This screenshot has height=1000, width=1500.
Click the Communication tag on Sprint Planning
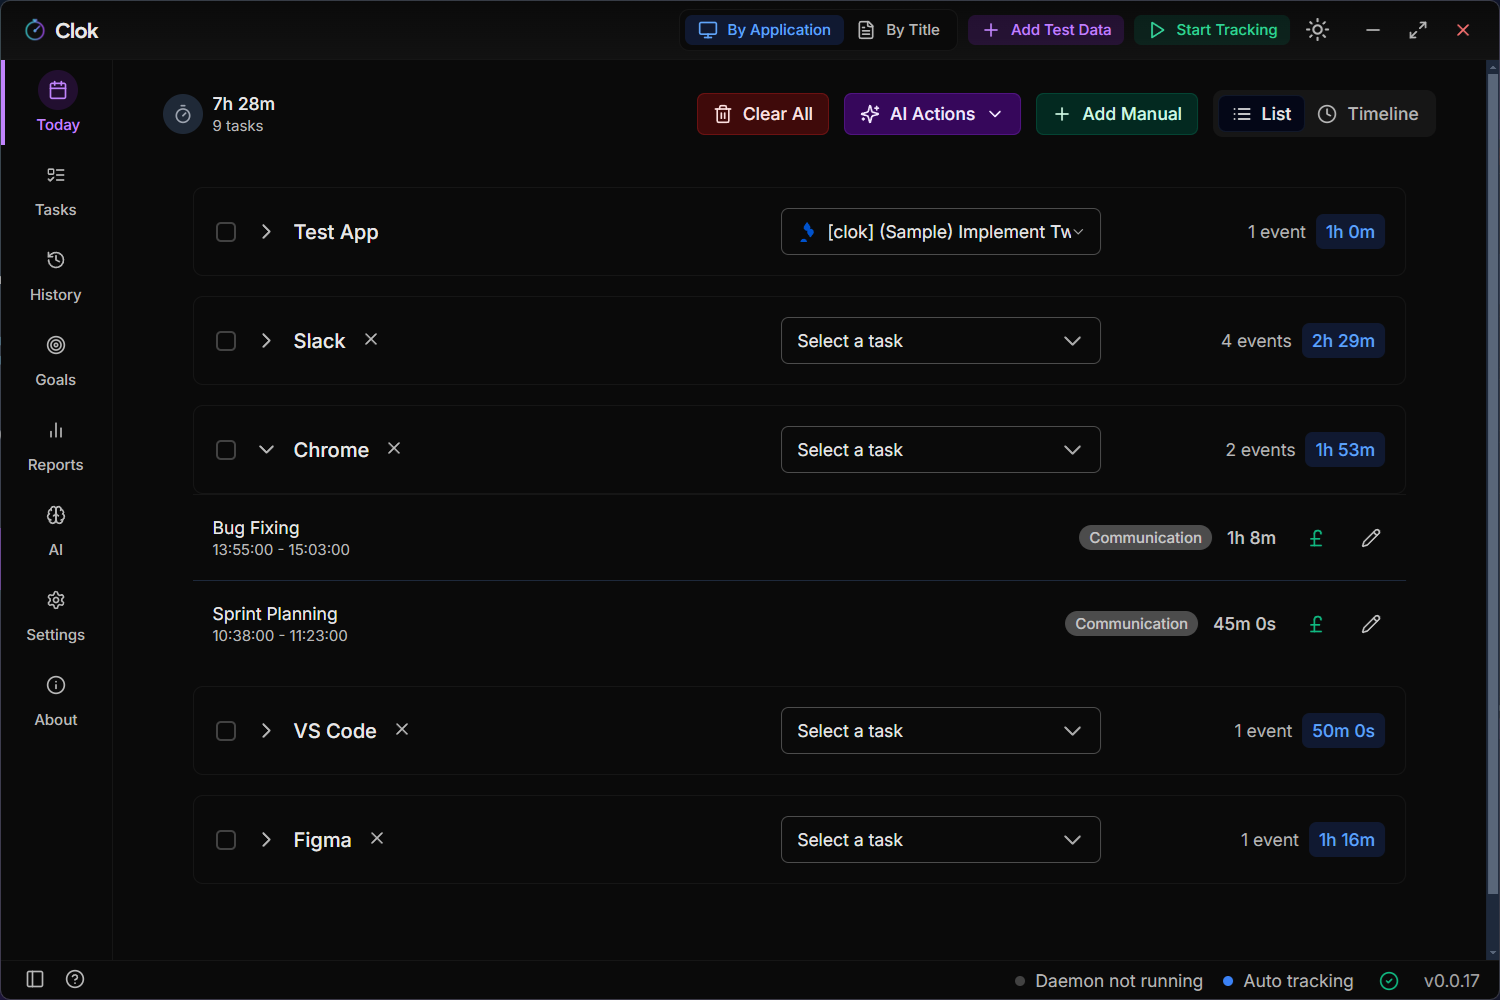click(x=1131, y=624)
